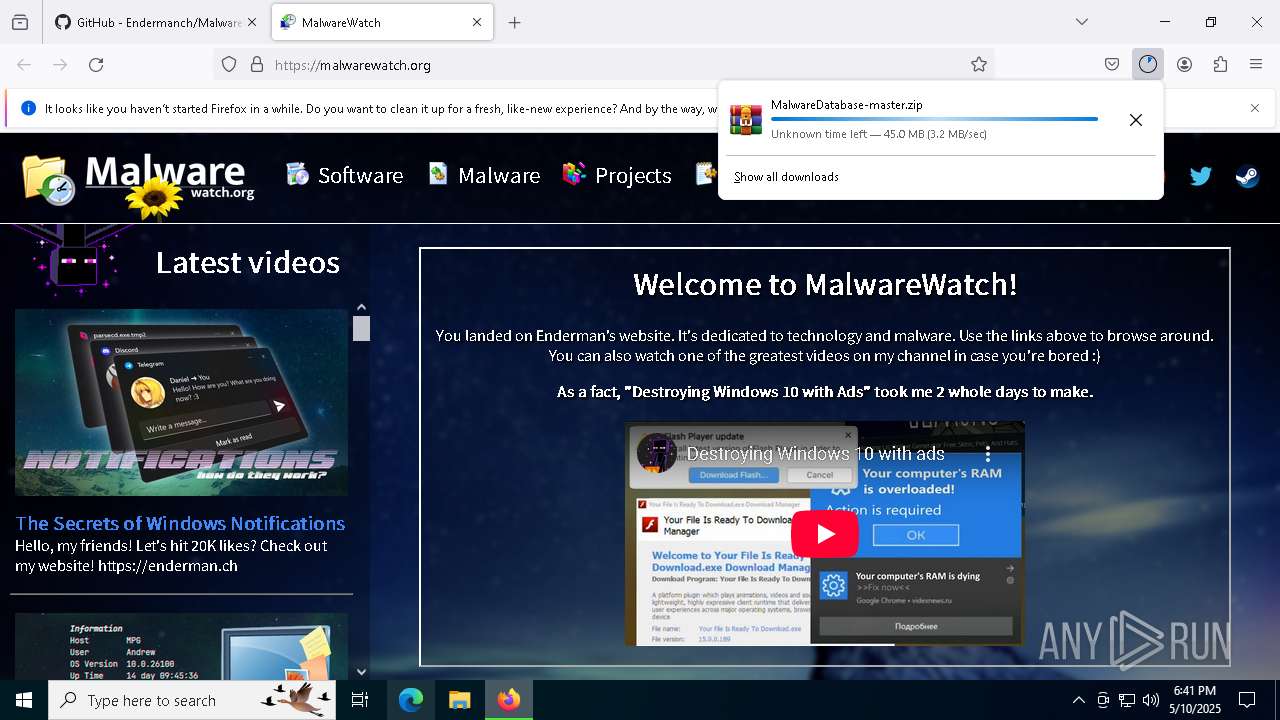Close the GitHub tab

pyautogui.click(x=252, y=22)
